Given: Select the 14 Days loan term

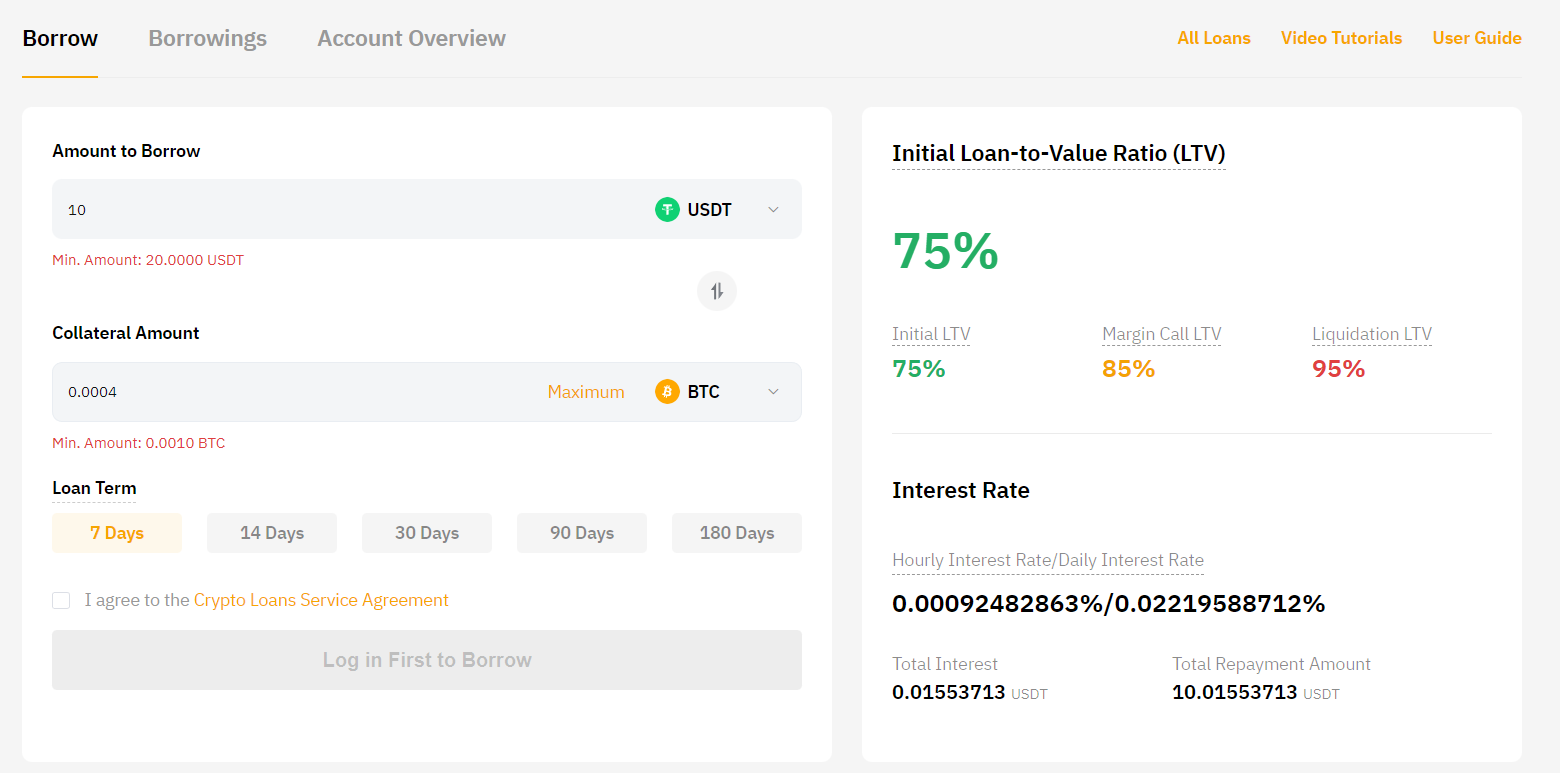Looking at the screenshot, I should point(272,533).
